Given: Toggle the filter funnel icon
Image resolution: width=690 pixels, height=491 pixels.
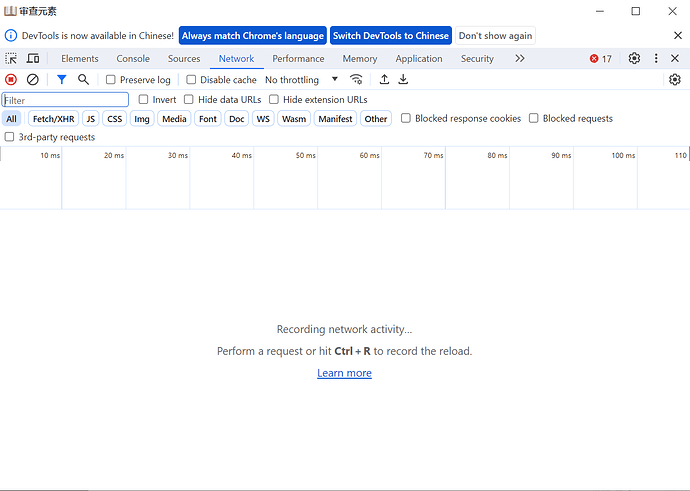Looking at the screenshot, I should click(61, 79).
